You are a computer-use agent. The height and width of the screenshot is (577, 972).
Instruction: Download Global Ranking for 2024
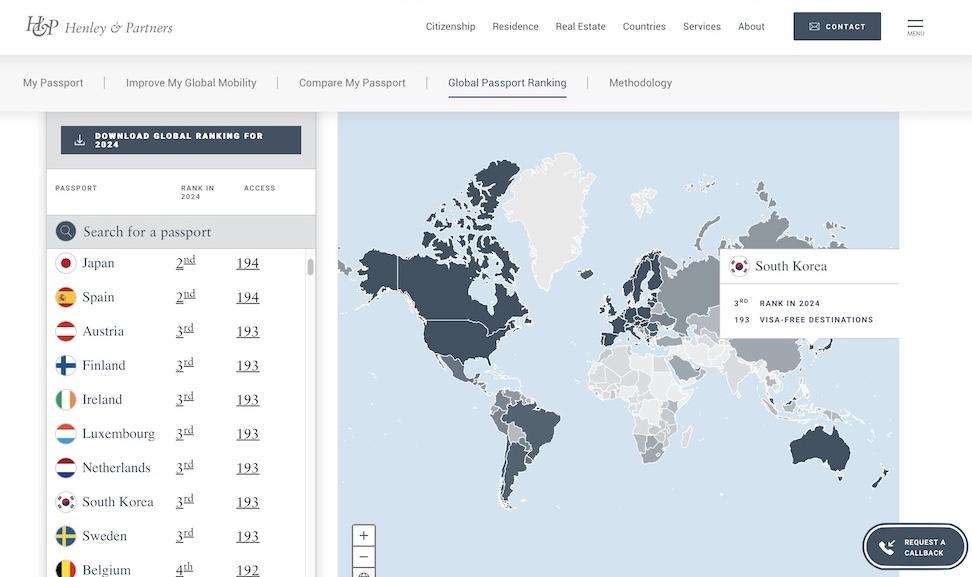click(181, 140)
